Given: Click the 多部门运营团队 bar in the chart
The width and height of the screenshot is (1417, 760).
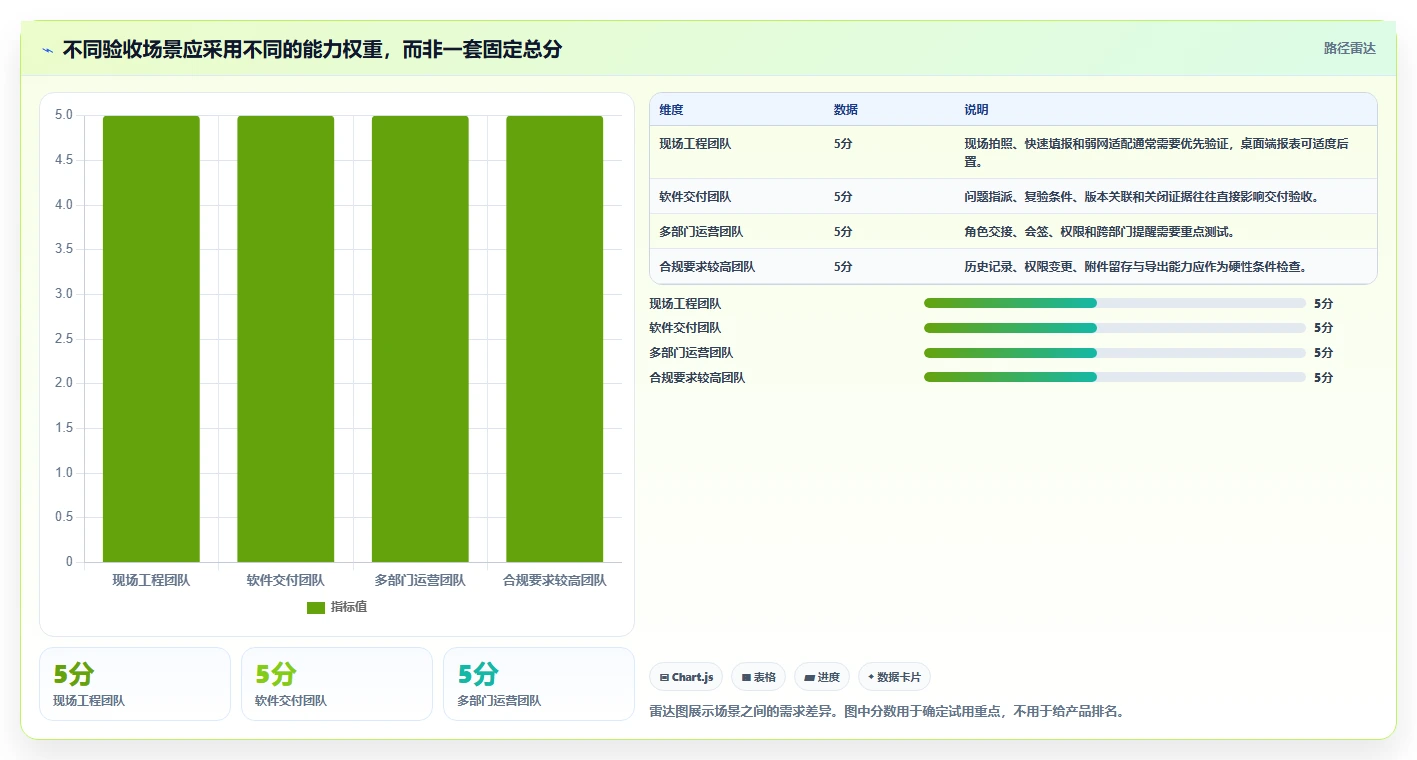Looking at the screenshot, I should [x=420, y=339].
